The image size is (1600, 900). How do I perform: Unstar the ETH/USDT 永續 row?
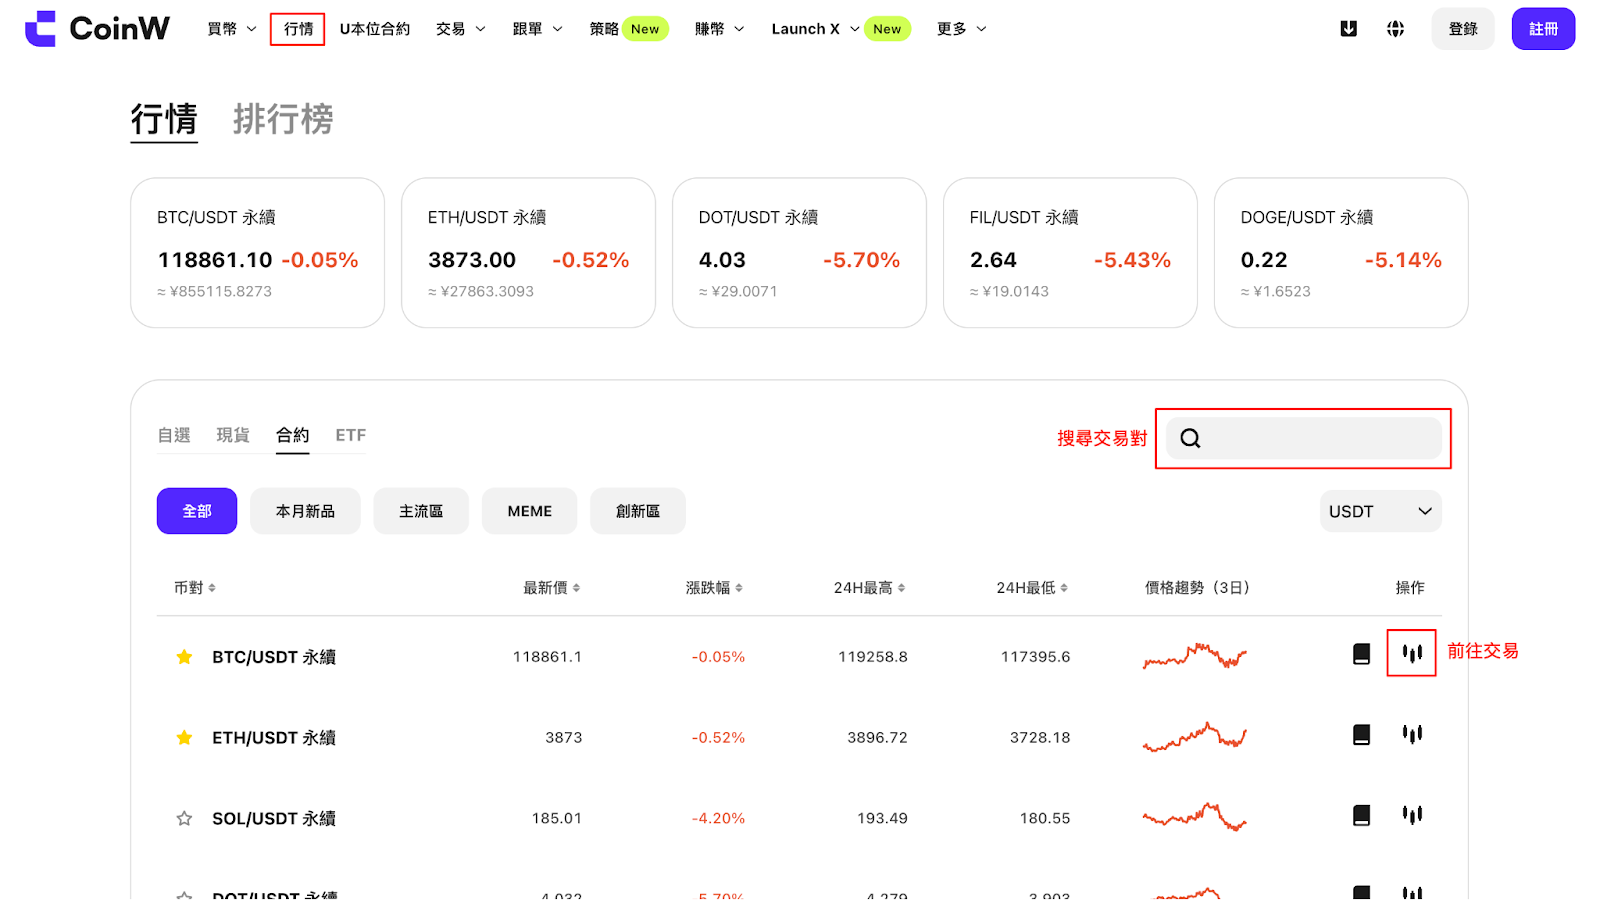click(184, 738)
